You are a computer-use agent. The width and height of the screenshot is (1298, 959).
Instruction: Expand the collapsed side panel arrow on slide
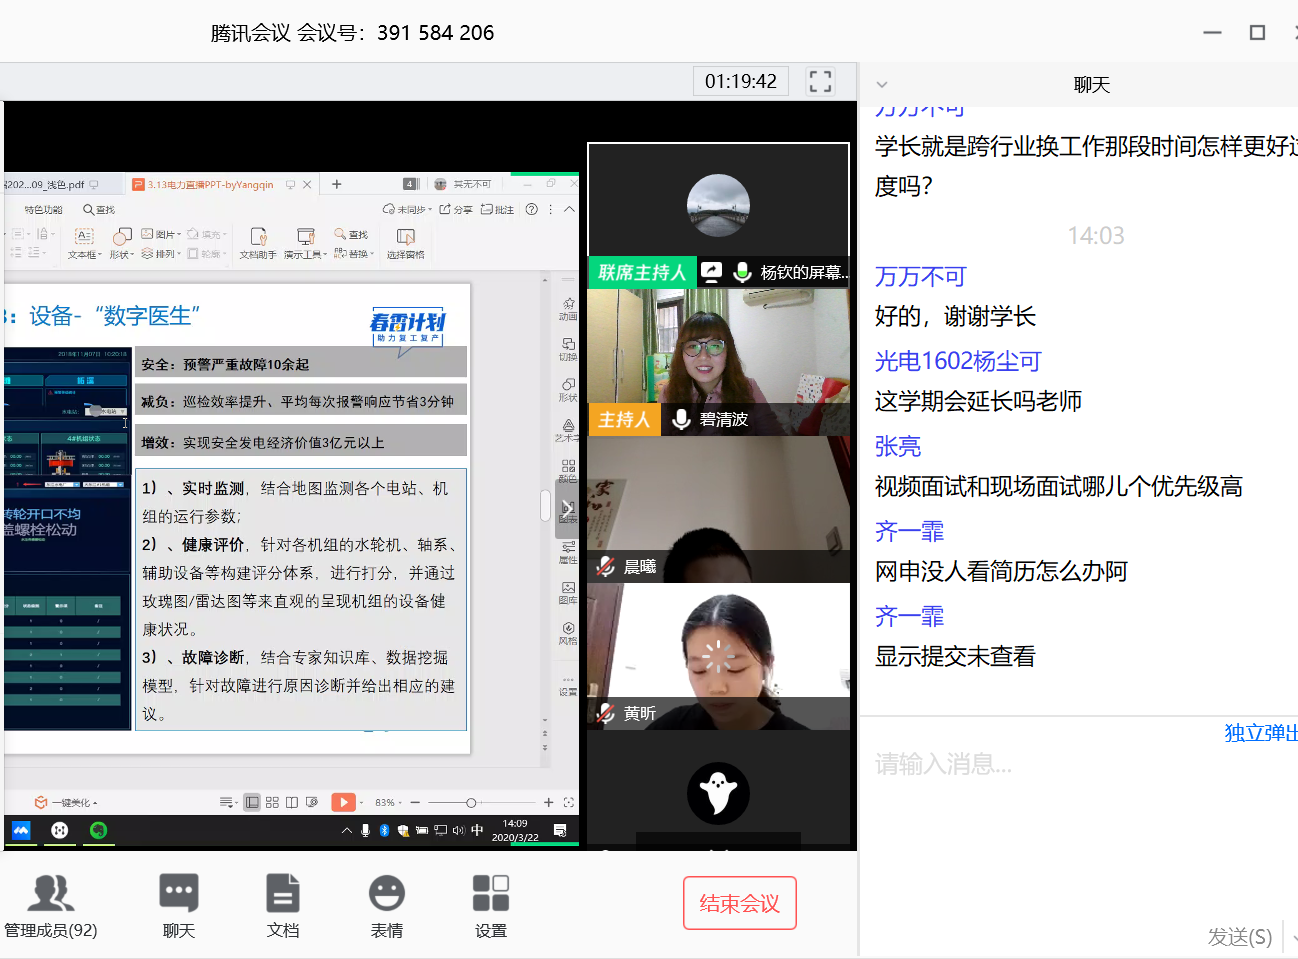tap(567, 509)
